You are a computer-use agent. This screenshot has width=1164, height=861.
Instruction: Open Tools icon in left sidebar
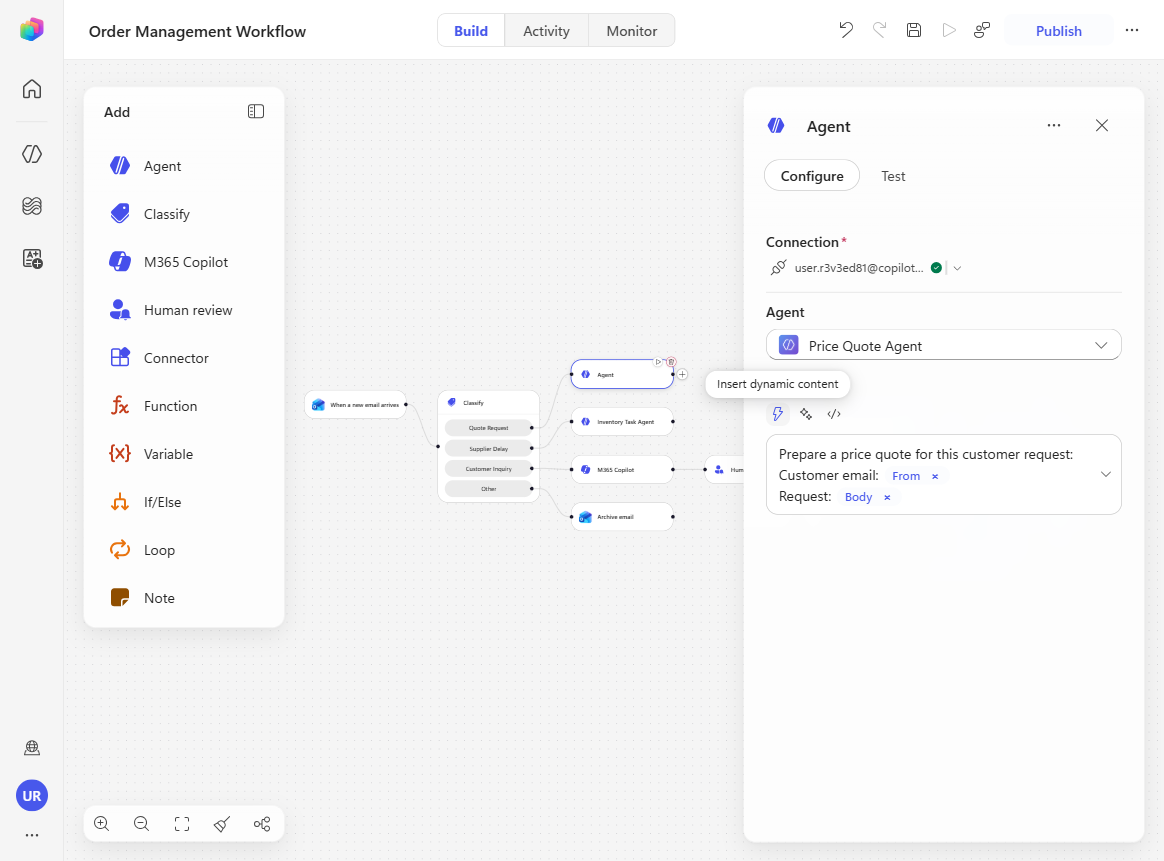click(32, 258)
